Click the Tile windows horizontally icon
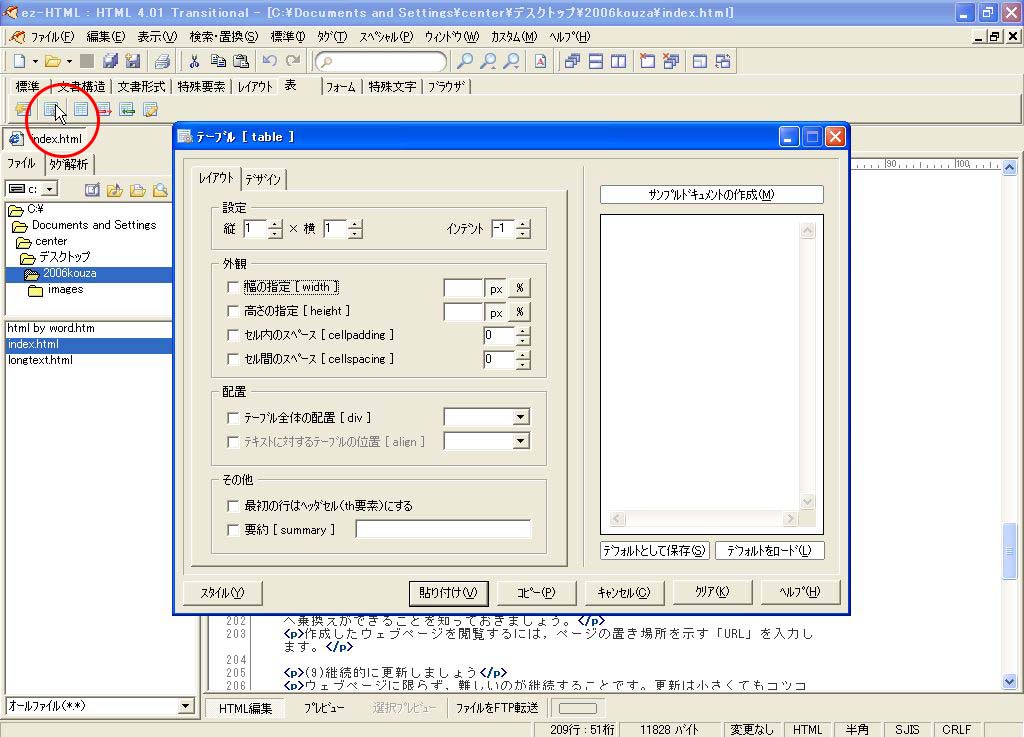1024x737 pixels. click(x=596, y=61)
